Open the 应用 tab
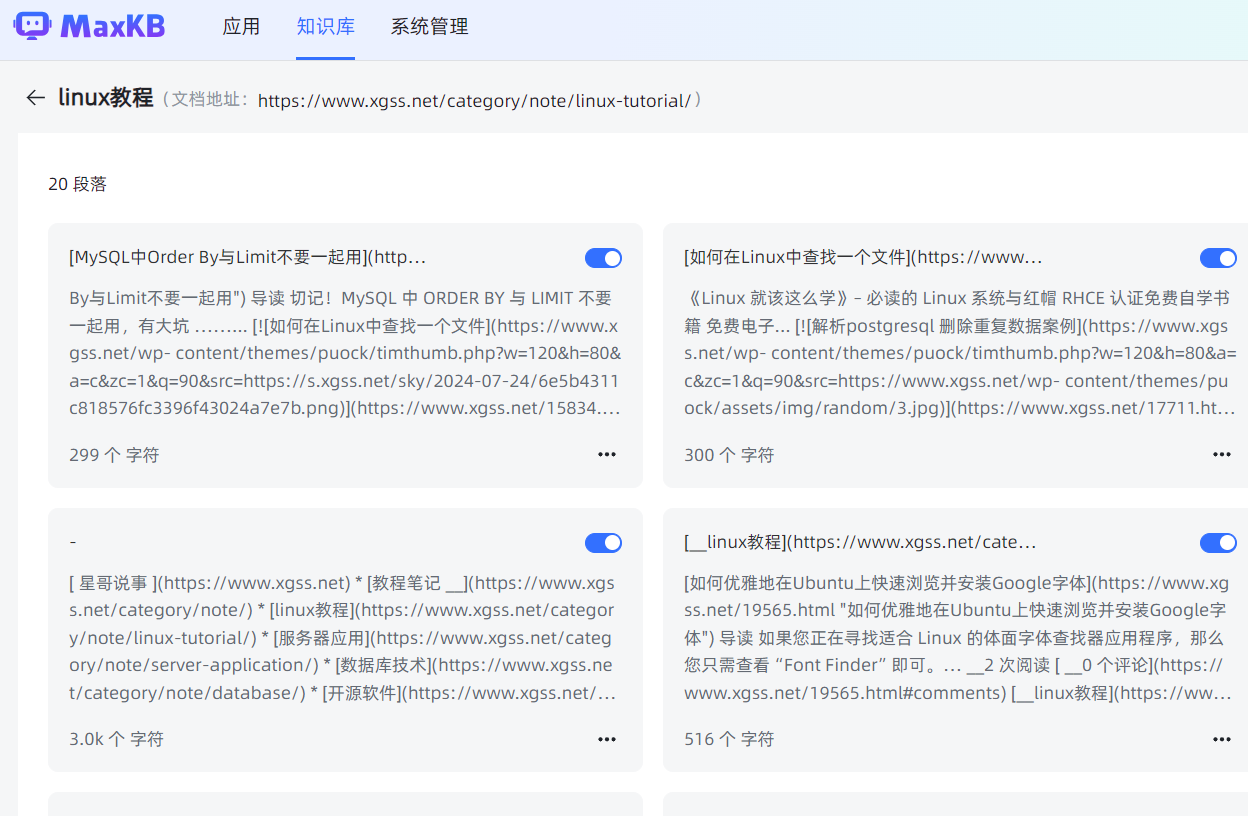 pos(241,27)
